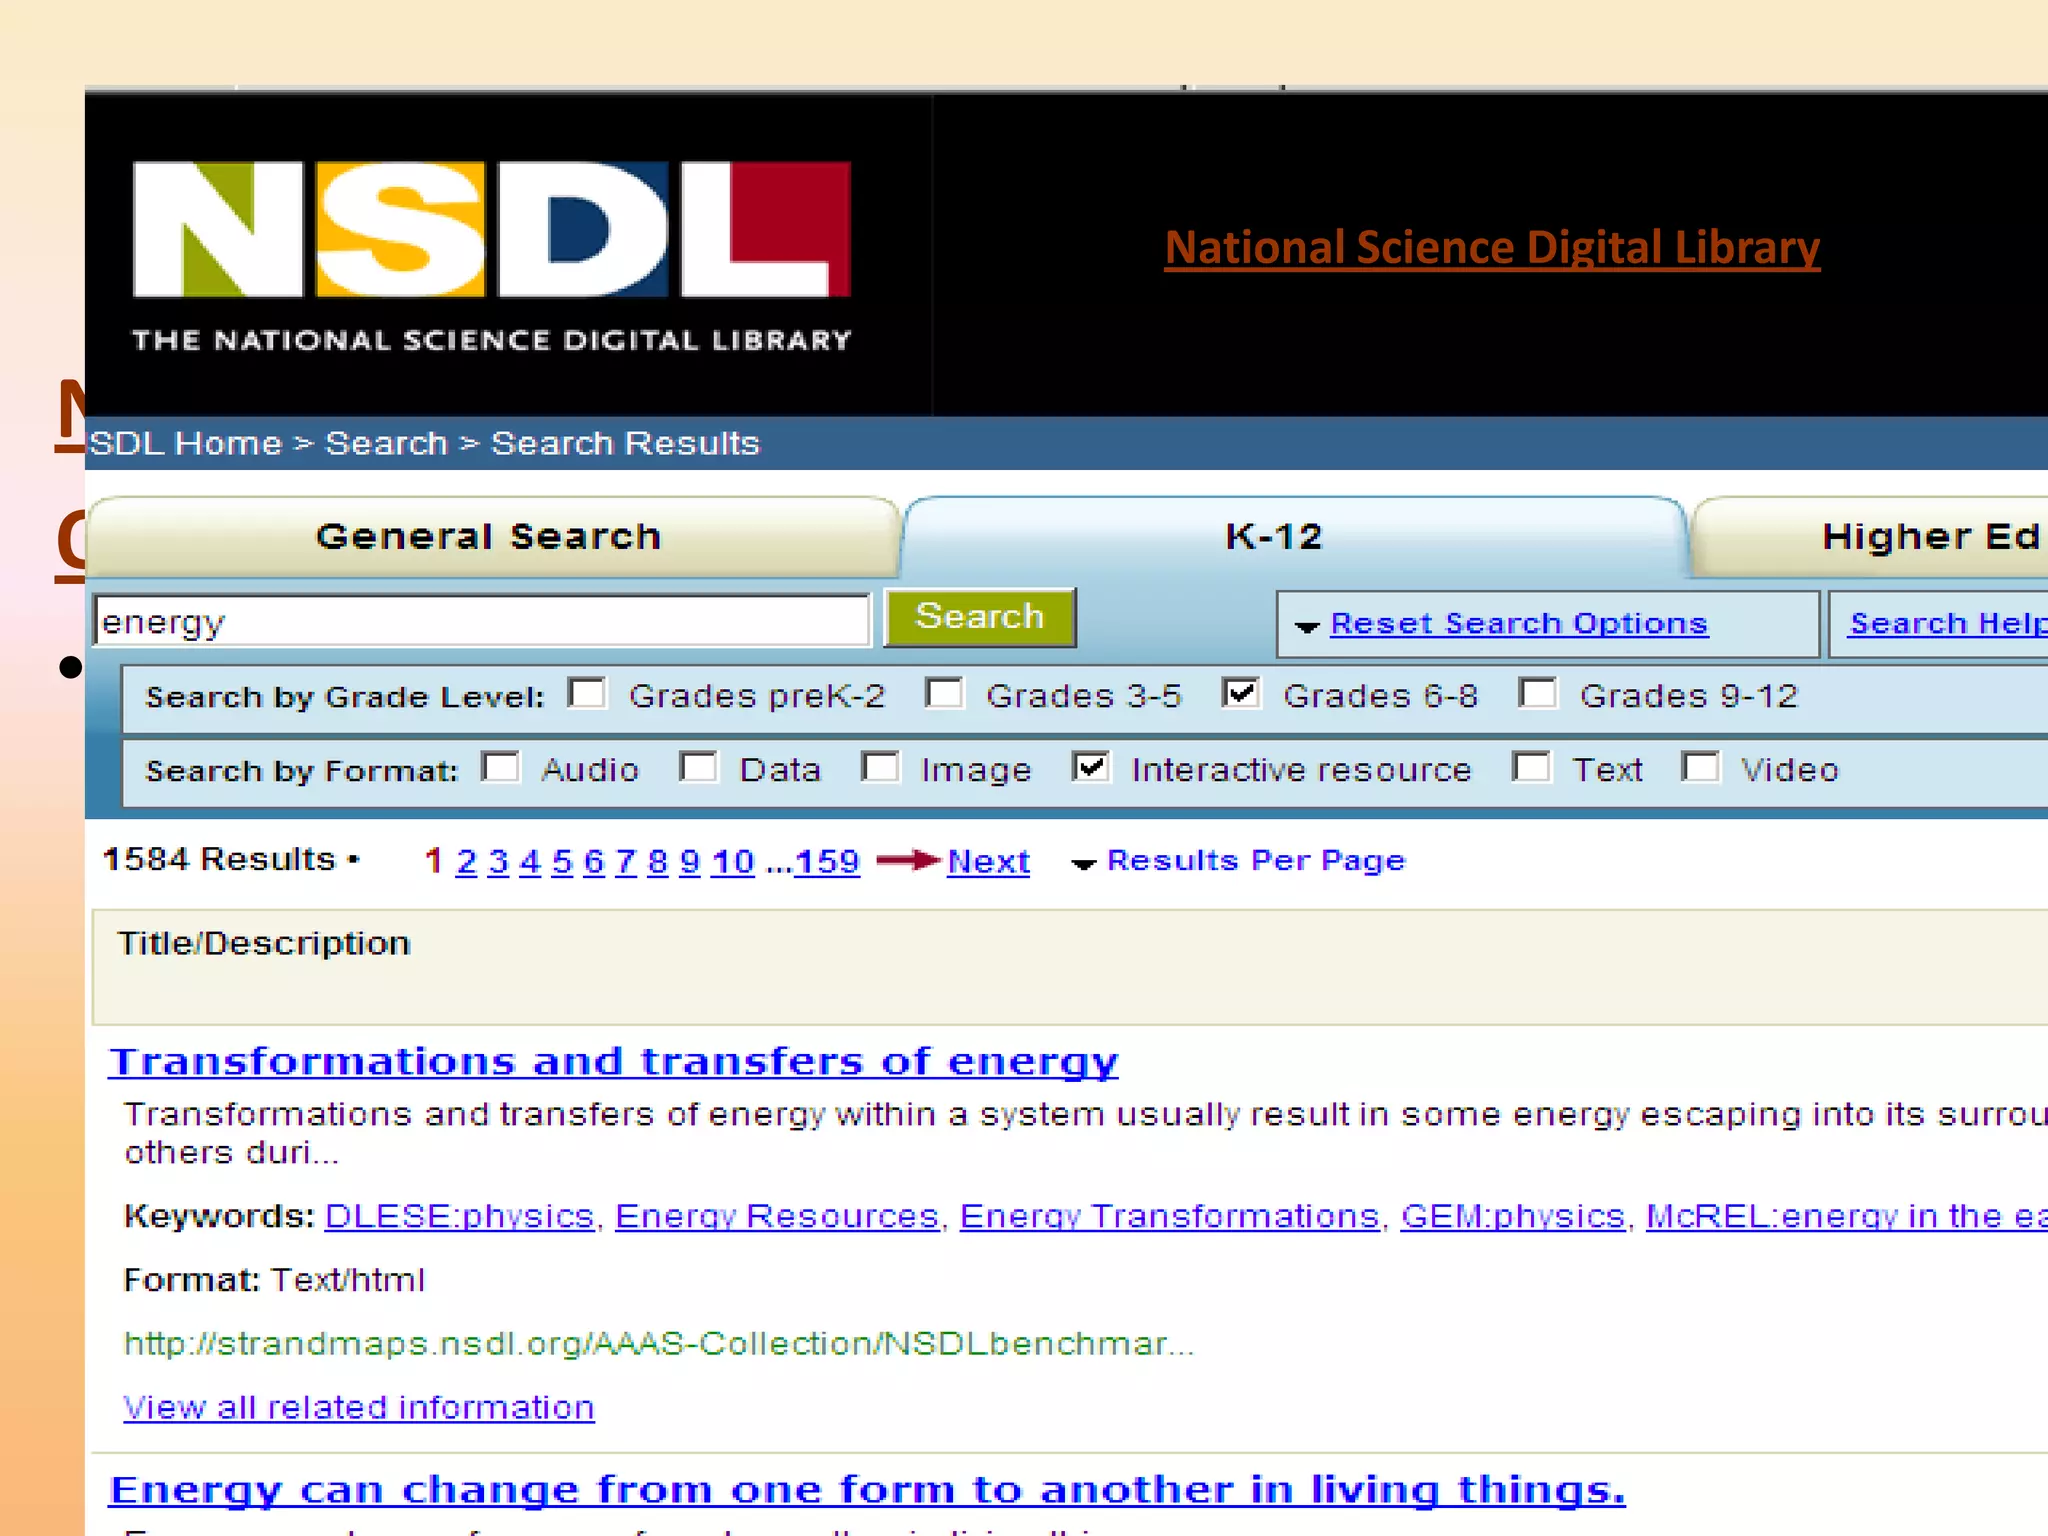Open Energy can change from one form result
The height and width of the screenshot is (1536, 2048).
[868, 1490]
